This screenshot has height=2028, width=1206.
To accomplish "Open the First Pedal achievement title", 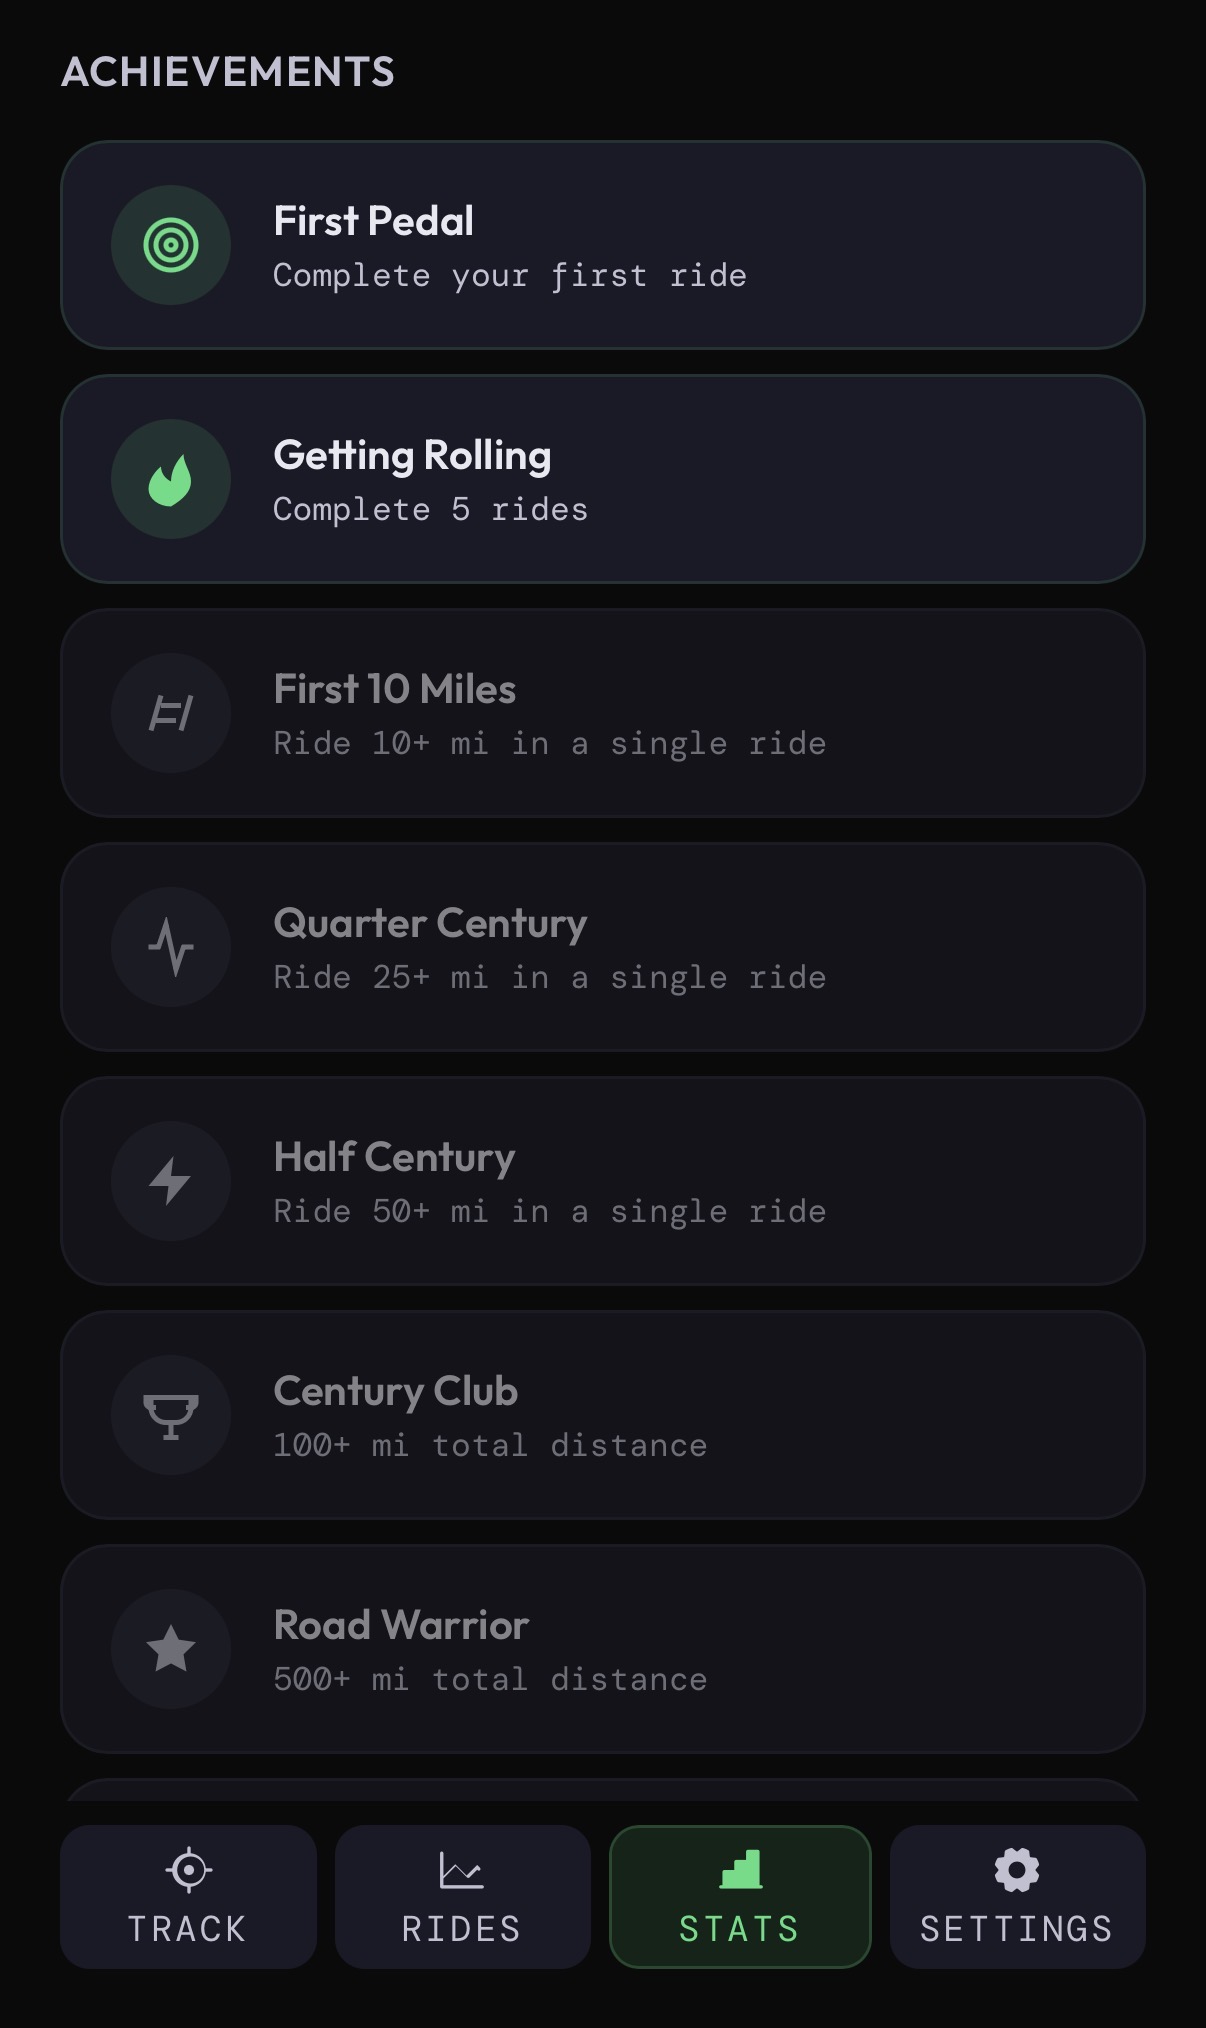I will point(374,221).
